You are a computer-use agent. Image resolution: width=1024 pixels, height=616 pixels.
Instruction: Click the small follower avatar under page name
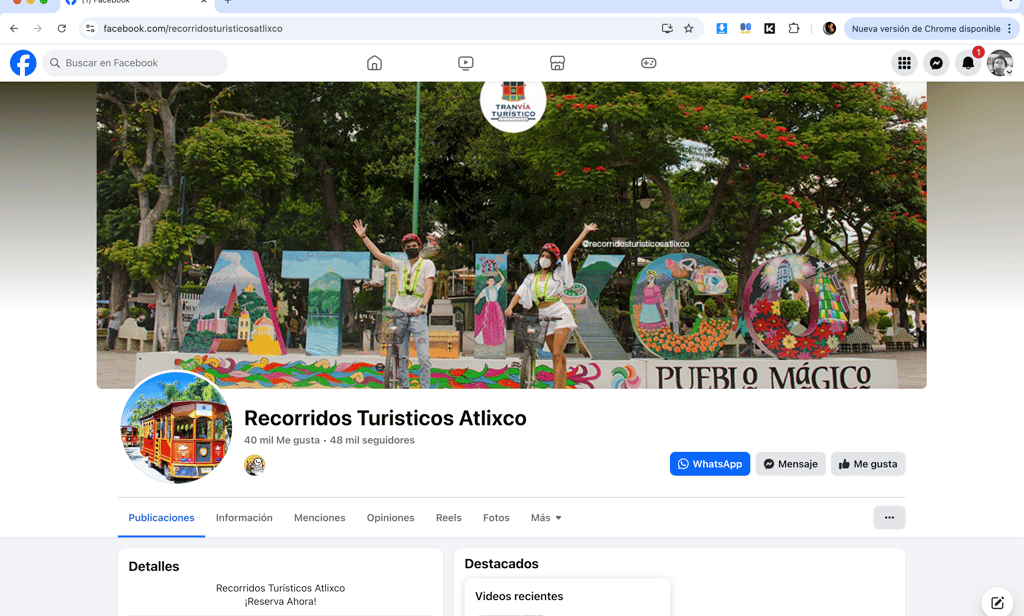[255, 465]
